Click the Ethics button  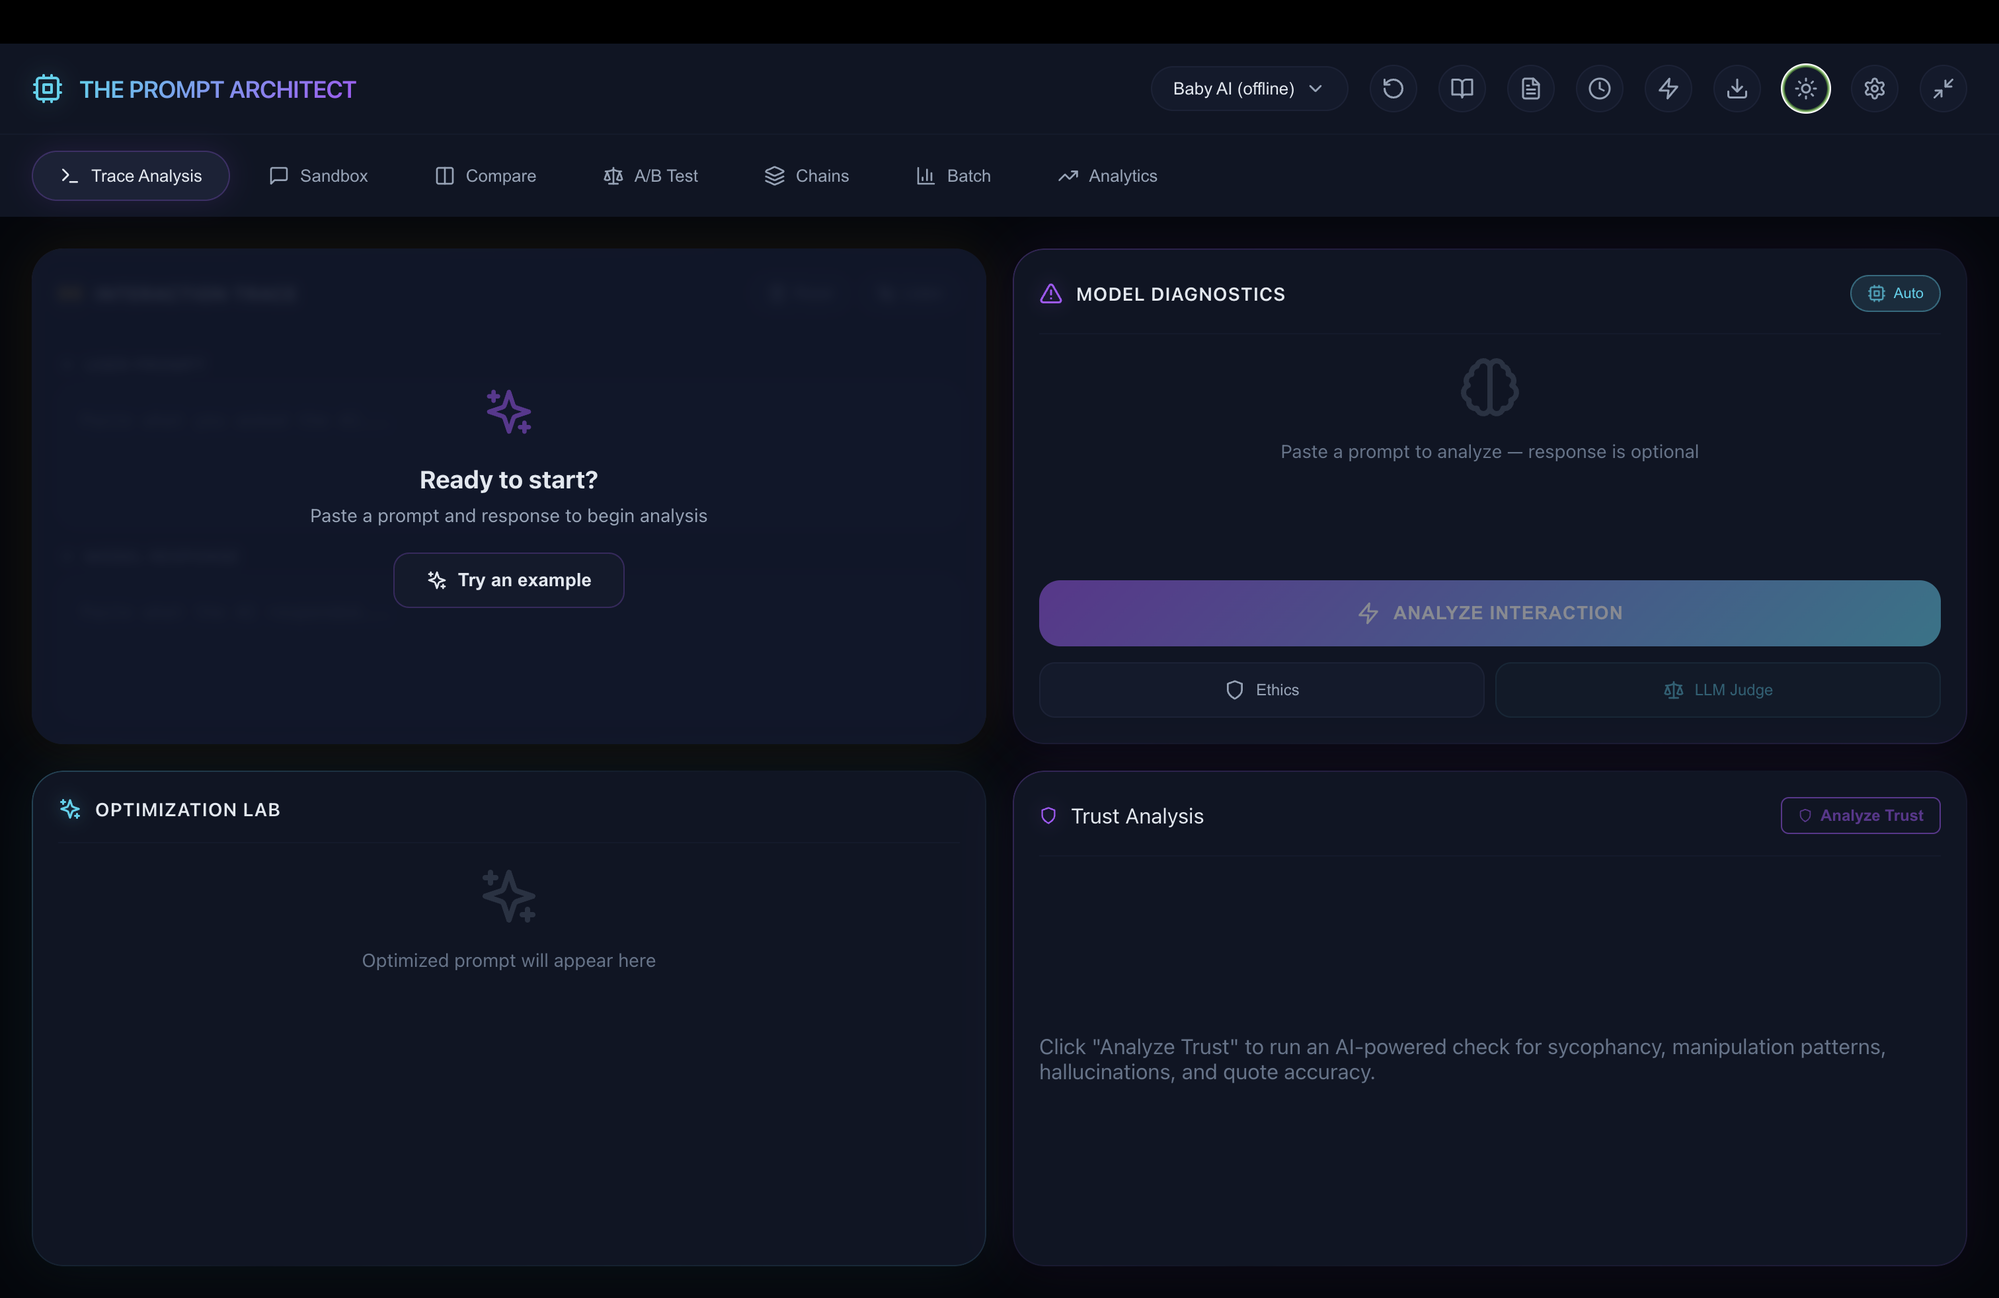[1262, 690]
